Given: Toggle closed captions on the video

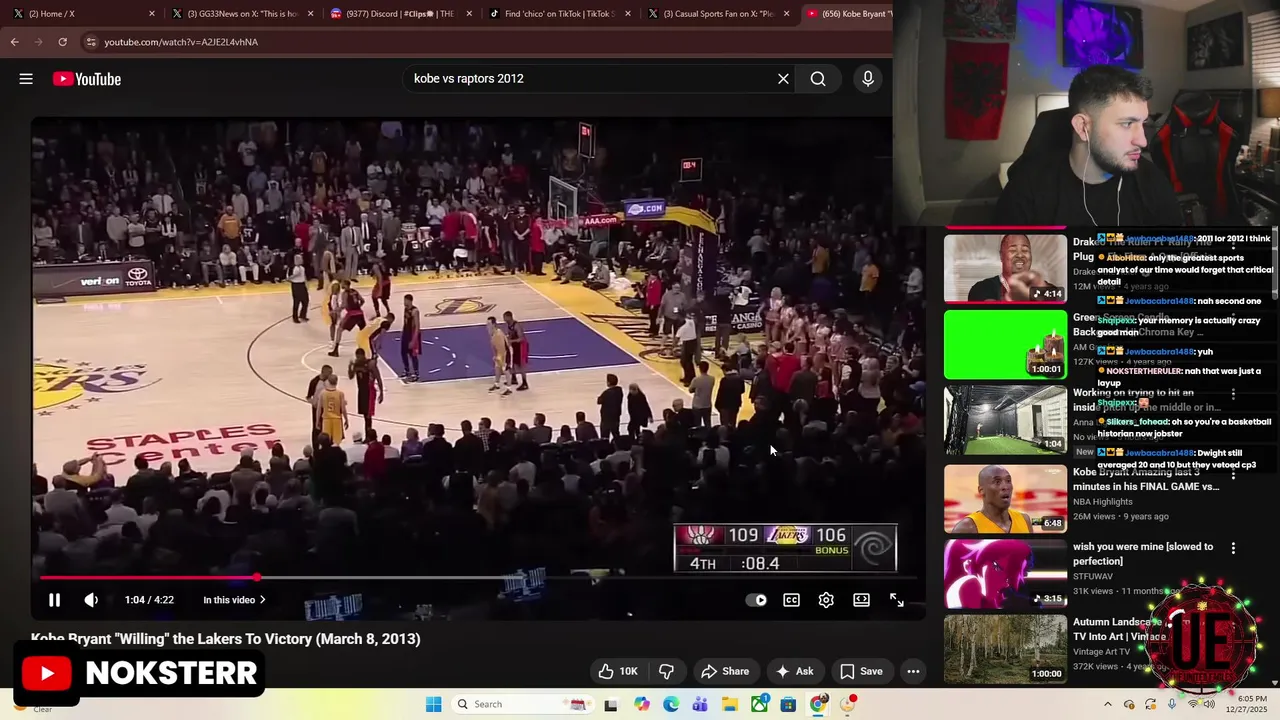Looking at the screenshot, I should [x=791, y=600].
